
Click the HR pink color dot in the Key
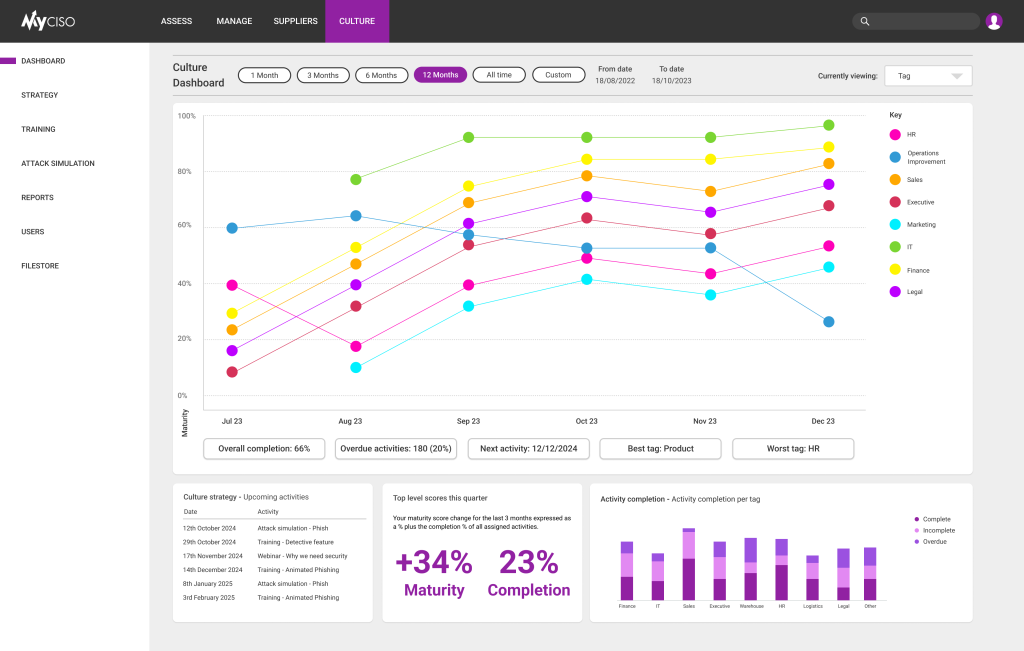click(894, 135)
